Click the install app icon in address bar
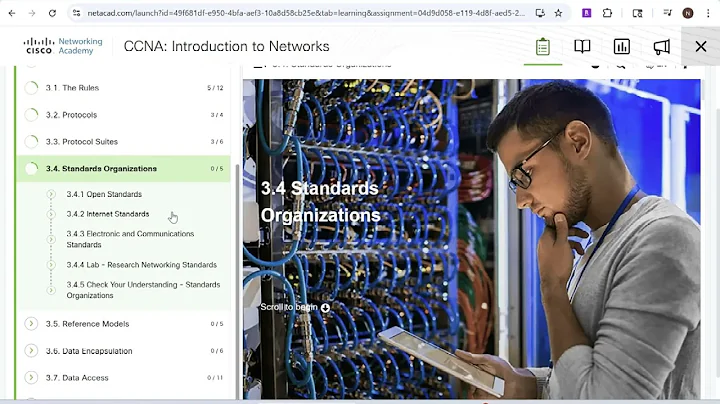Screen dimensions: 720x404 (540, 13)
